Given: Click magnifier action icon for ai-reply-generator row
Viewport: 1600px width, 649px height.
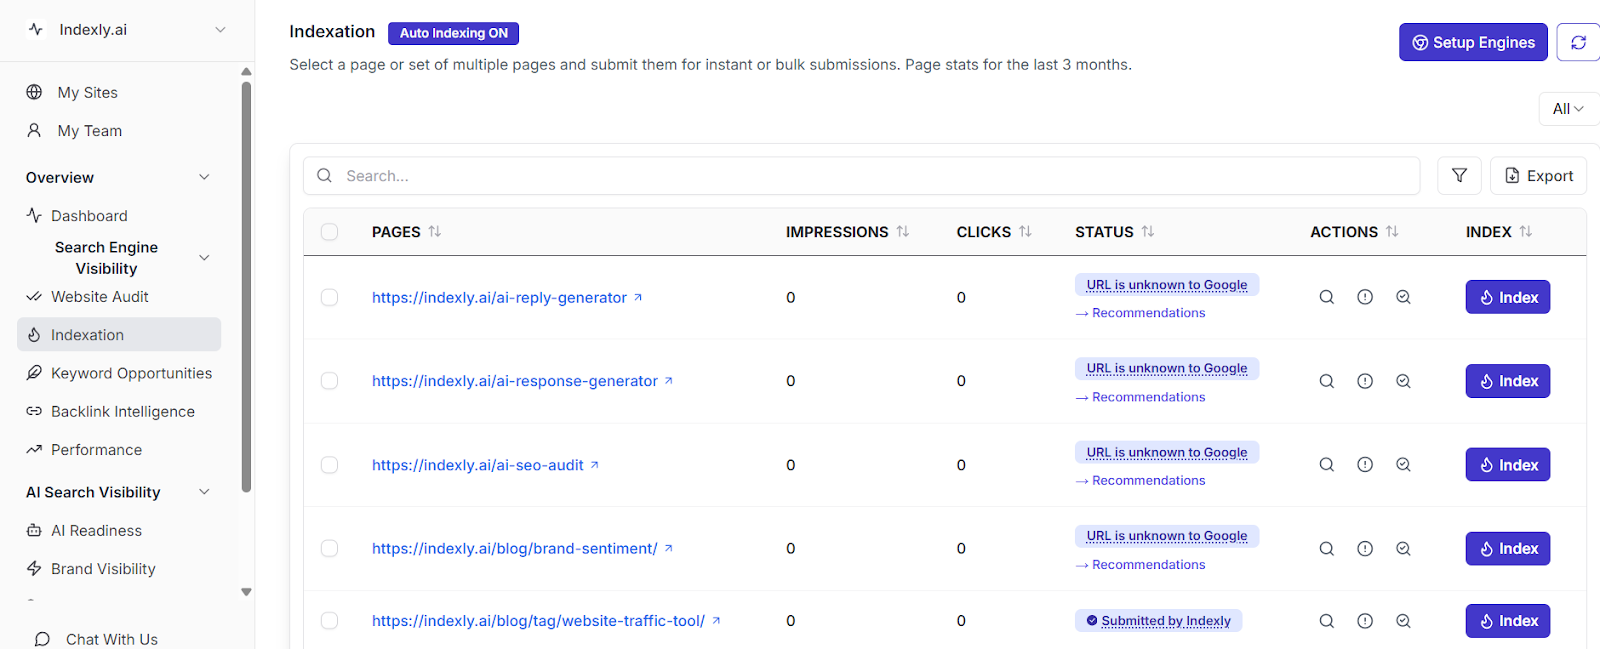Looking at the screenshot, I should [1326, 297].
